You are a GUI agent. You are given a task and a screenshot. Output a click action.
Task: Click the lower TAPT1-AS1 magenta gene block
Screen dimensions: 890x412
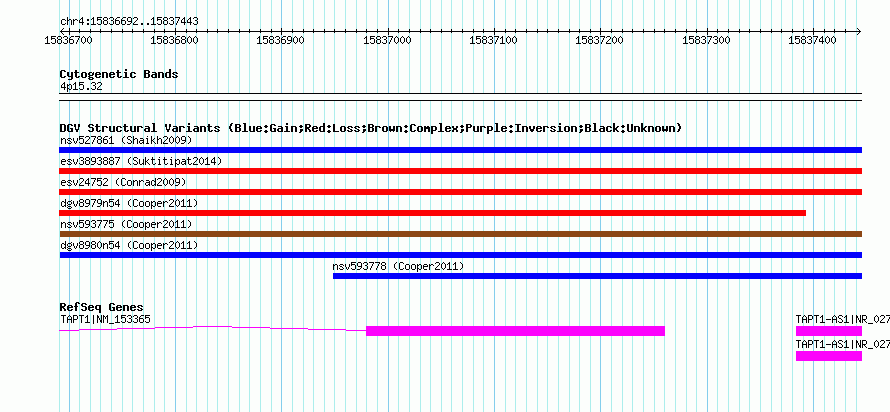[x=829, y=356]
